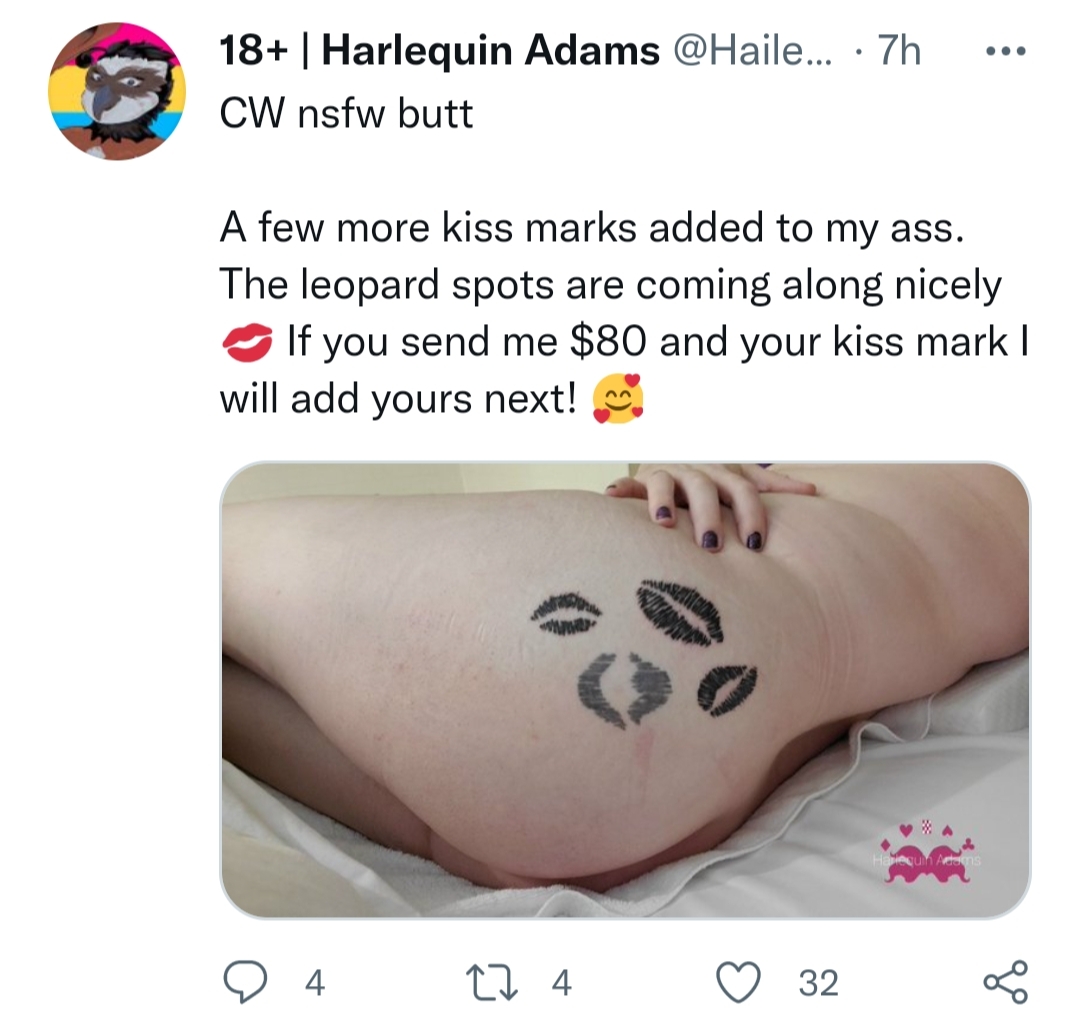1071x1033 pixels.
Task: Click the retweet count 4
Action: (x=561, y=983)
